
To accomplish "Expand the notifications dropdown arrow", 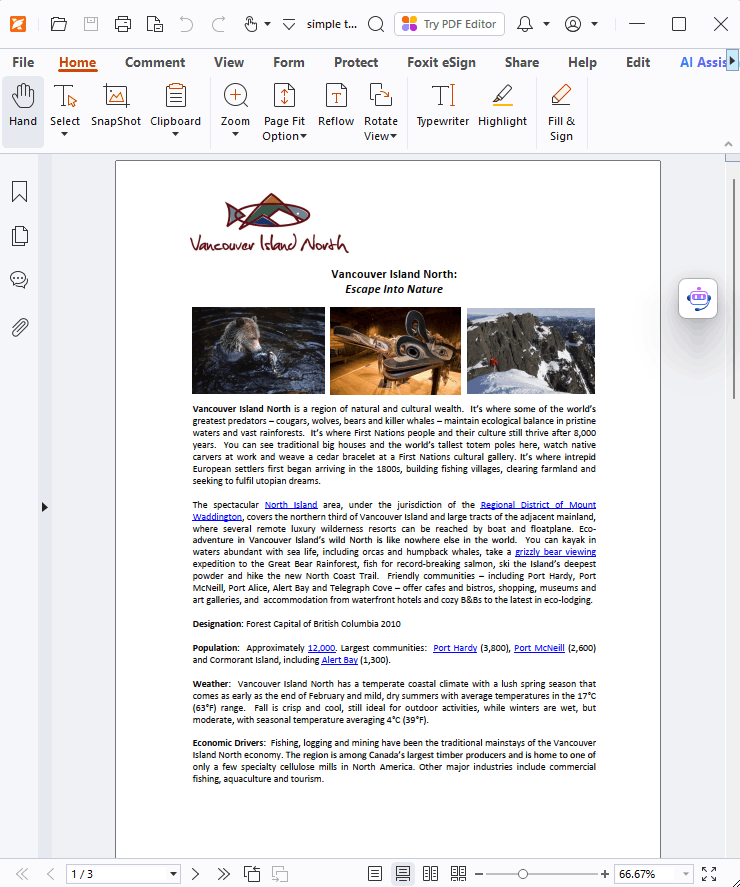I will pyautogui.click(x=547, y=24).
